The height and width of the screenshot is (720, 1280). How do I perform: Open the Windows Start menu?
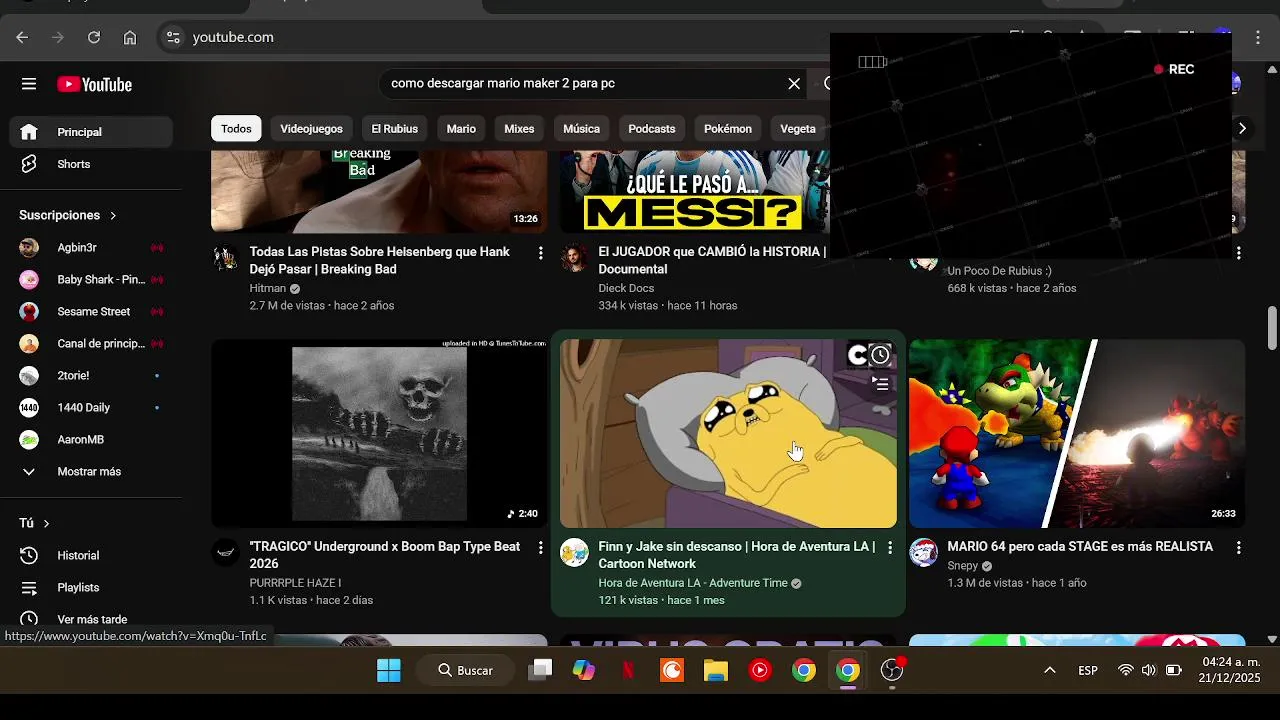(389, 670)
